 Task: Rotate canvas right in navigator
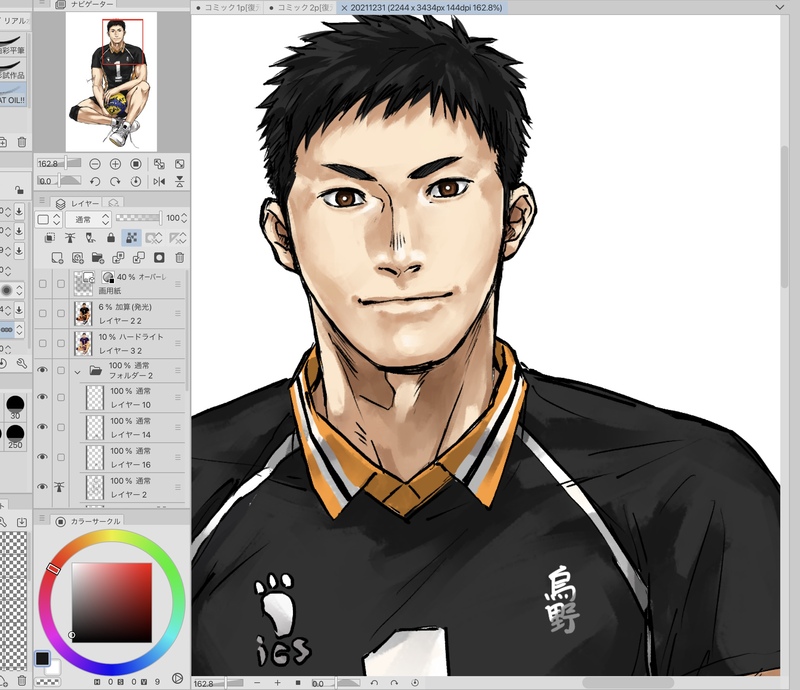pyautogui.click(x=115, y=181)
